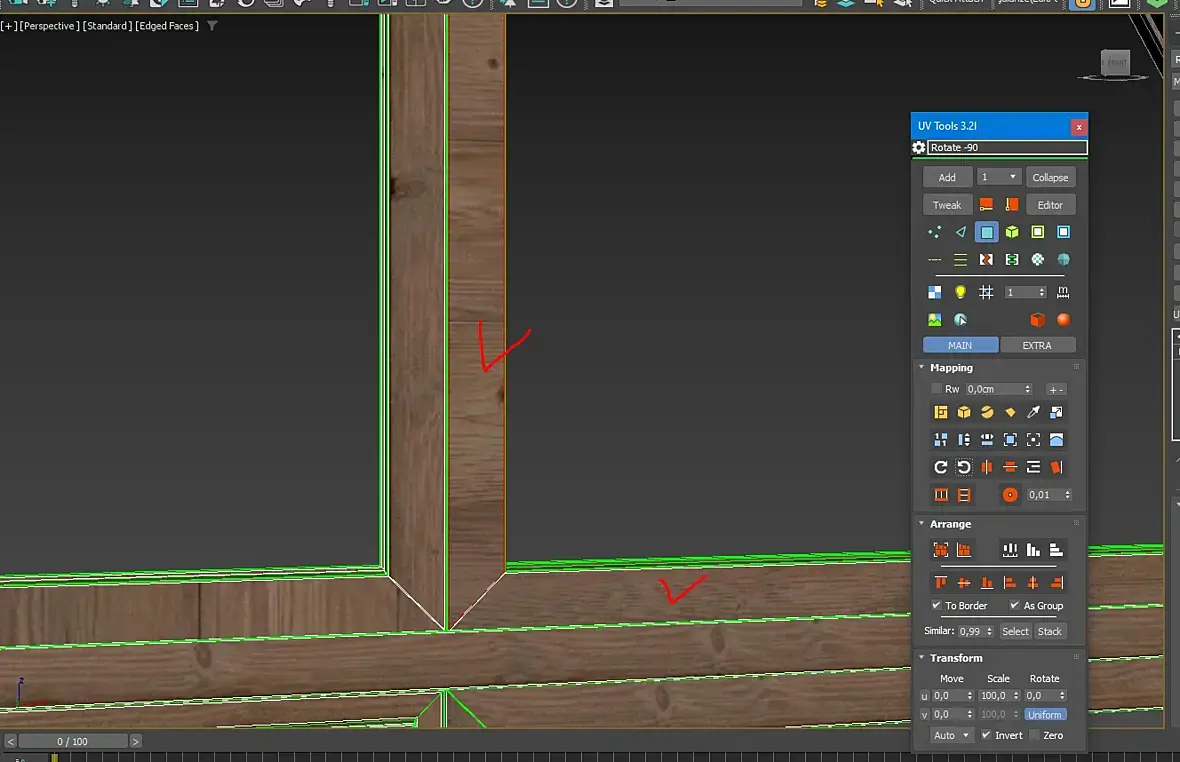The width and height of the screenshot is (1180, 762).
Task: Click the yellow planar diamond mapping icon
Action: [x=1010, y=412]
